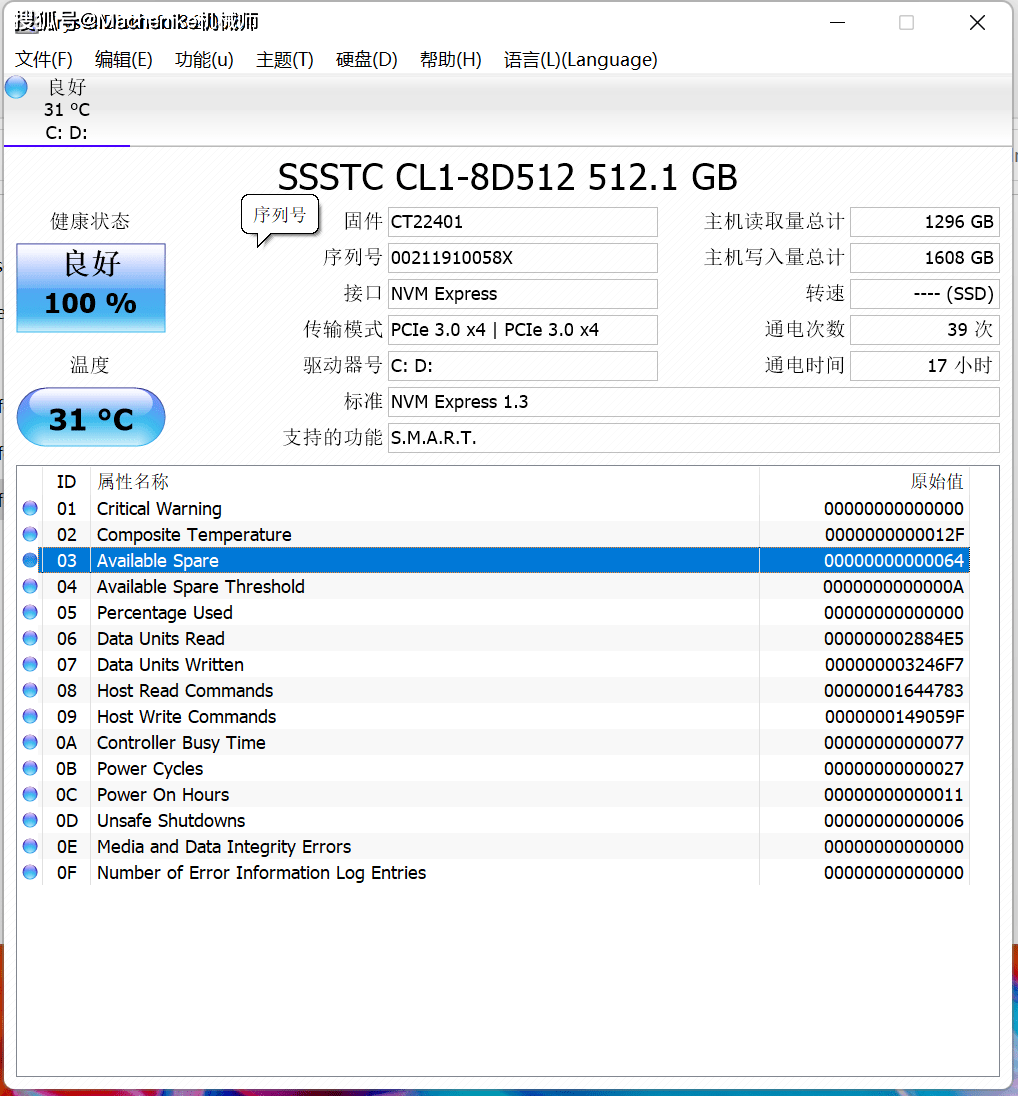Click the dot beside Number of Error Information Log Entries
The image size is (1018, 1096).
30,872
